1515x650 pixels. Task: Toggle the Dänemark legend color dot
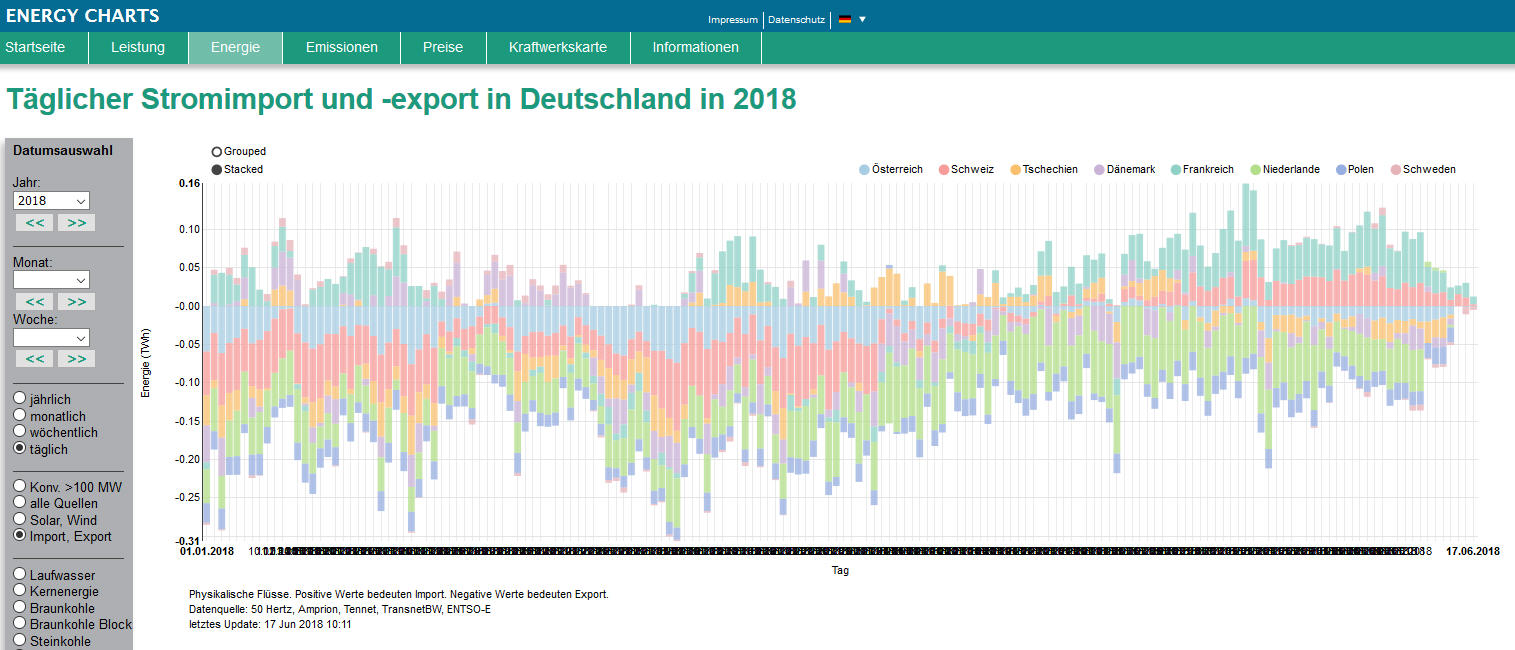point(1099,170)
